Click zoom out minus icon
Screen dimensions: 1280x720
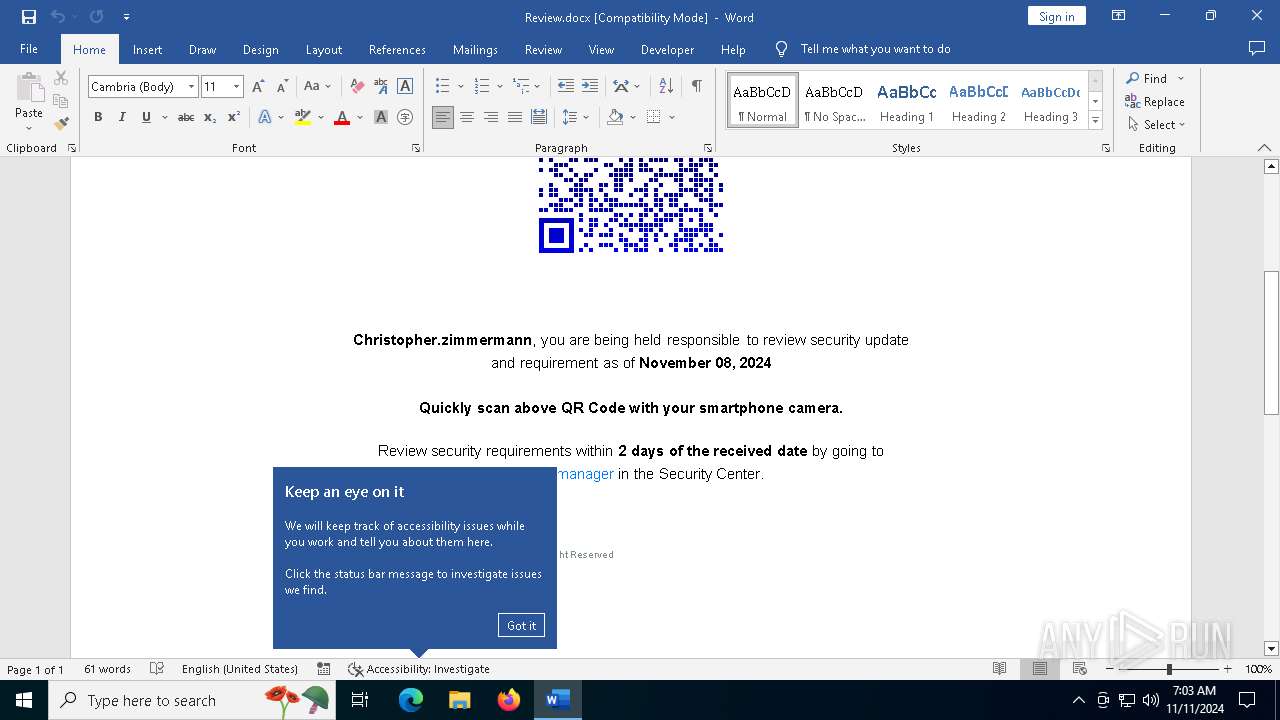[1109, 669]
